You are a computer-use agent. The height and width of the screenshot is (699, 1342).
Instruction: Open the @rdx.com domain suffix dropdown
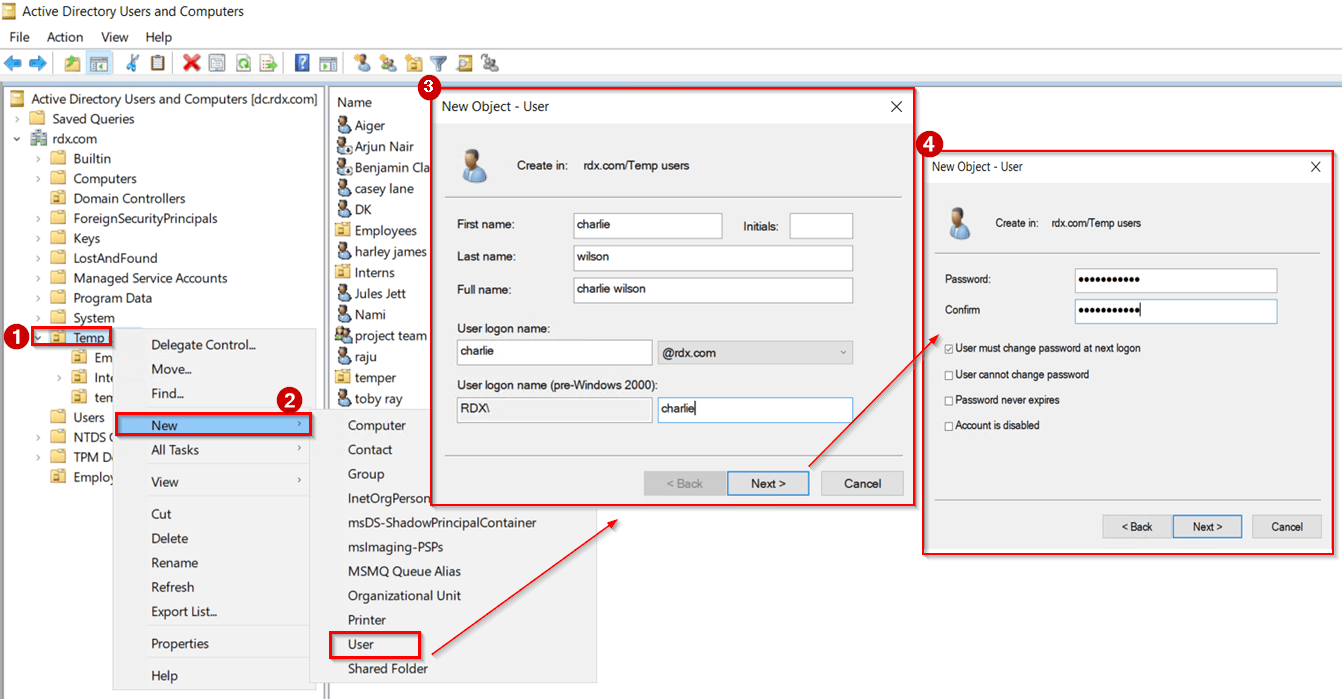point(843,352)
